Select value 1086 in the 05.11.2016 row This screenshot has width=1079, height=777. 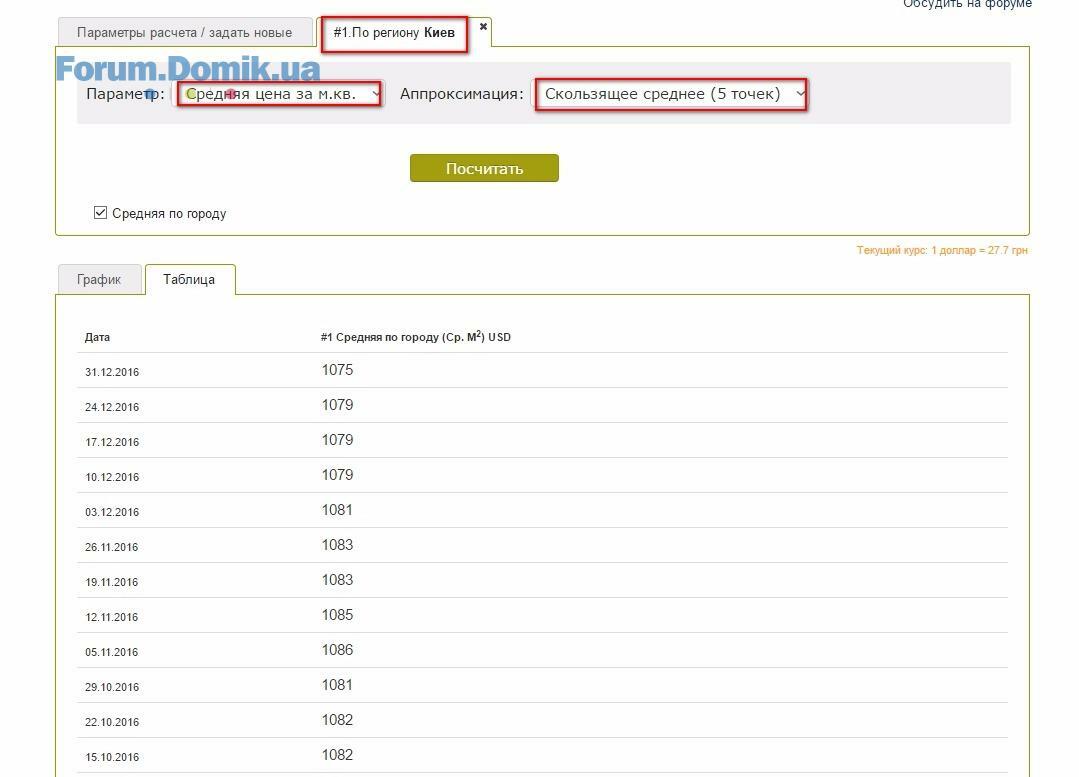tap(337, 651)
